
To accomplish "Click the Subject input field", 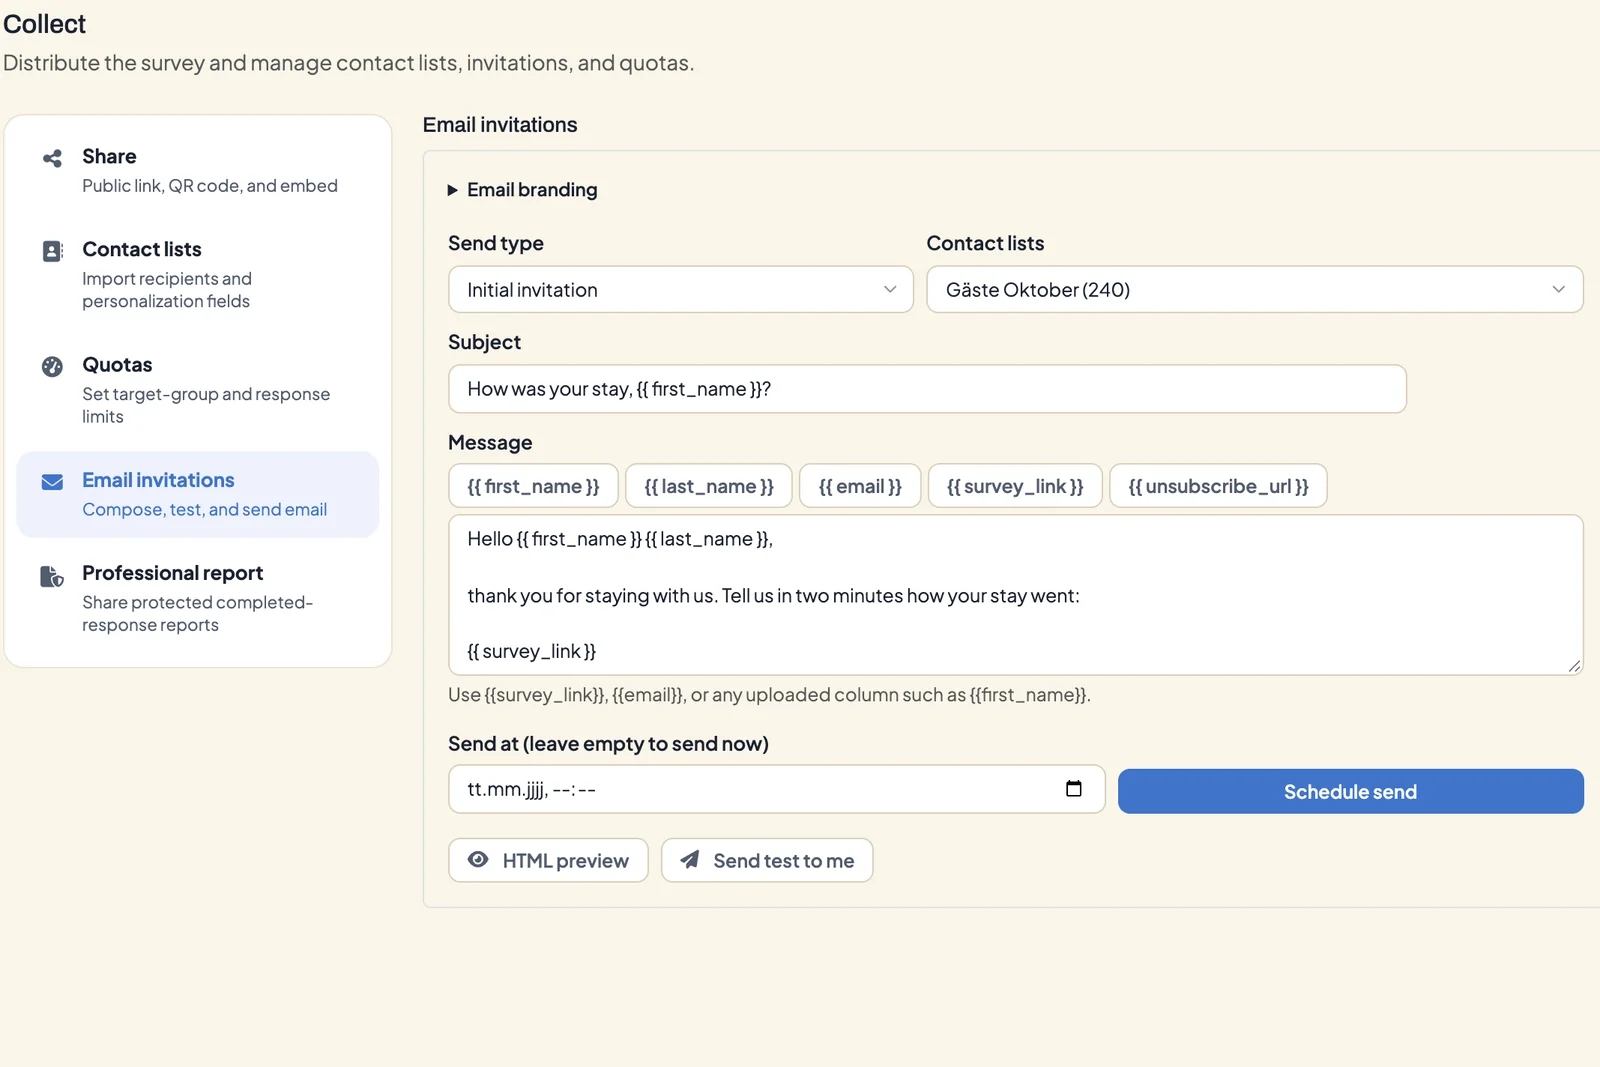I will [x=927, y=389].
